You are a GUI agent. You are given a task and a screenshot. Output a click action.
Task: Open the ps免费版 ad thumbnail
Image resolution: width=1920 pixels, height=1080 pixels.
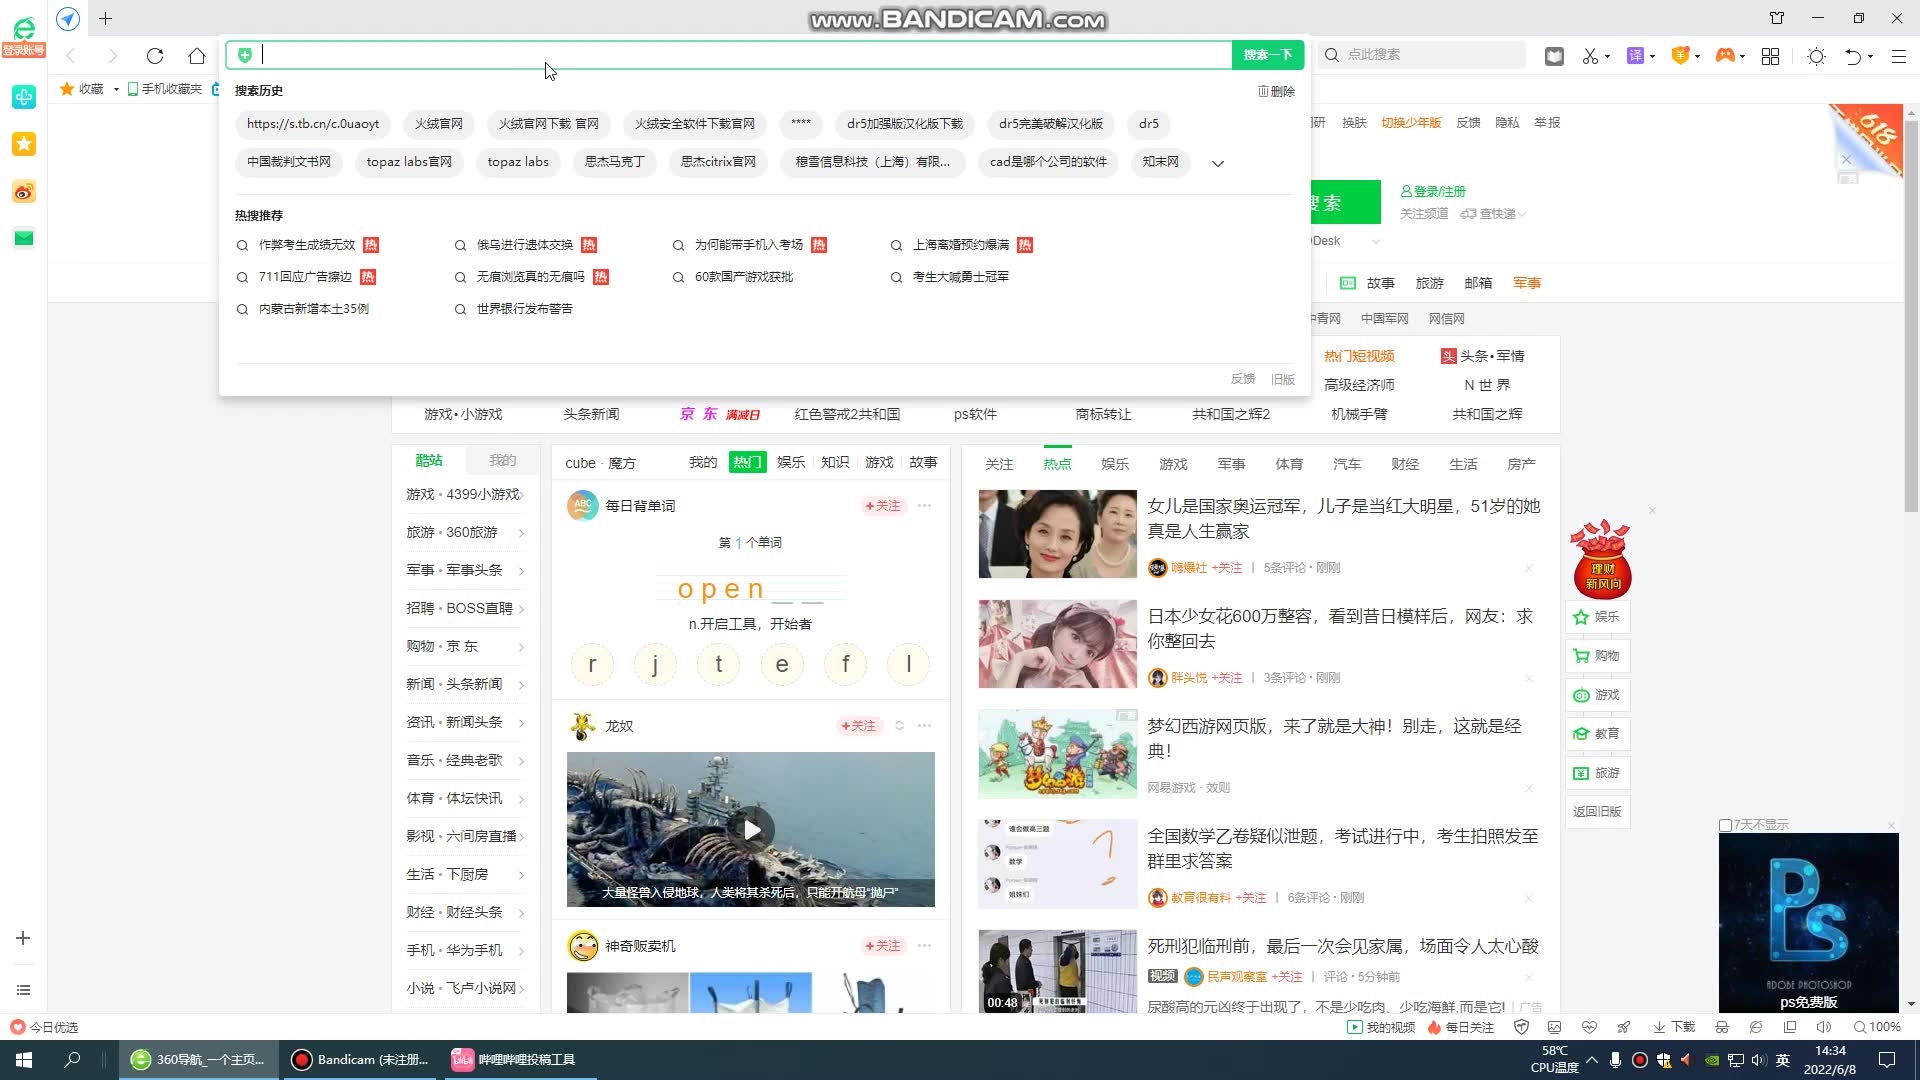[1808, 922]
